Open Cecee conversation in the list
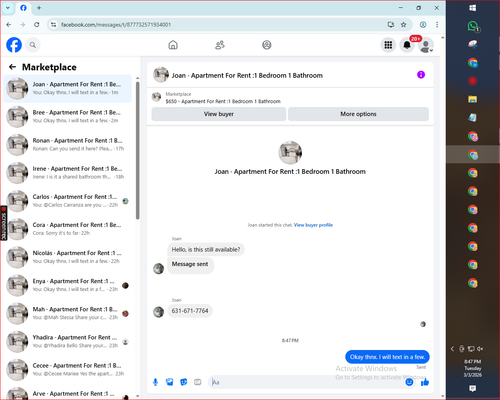The height and width of the screenshot is (400, 500). [68, 370]
